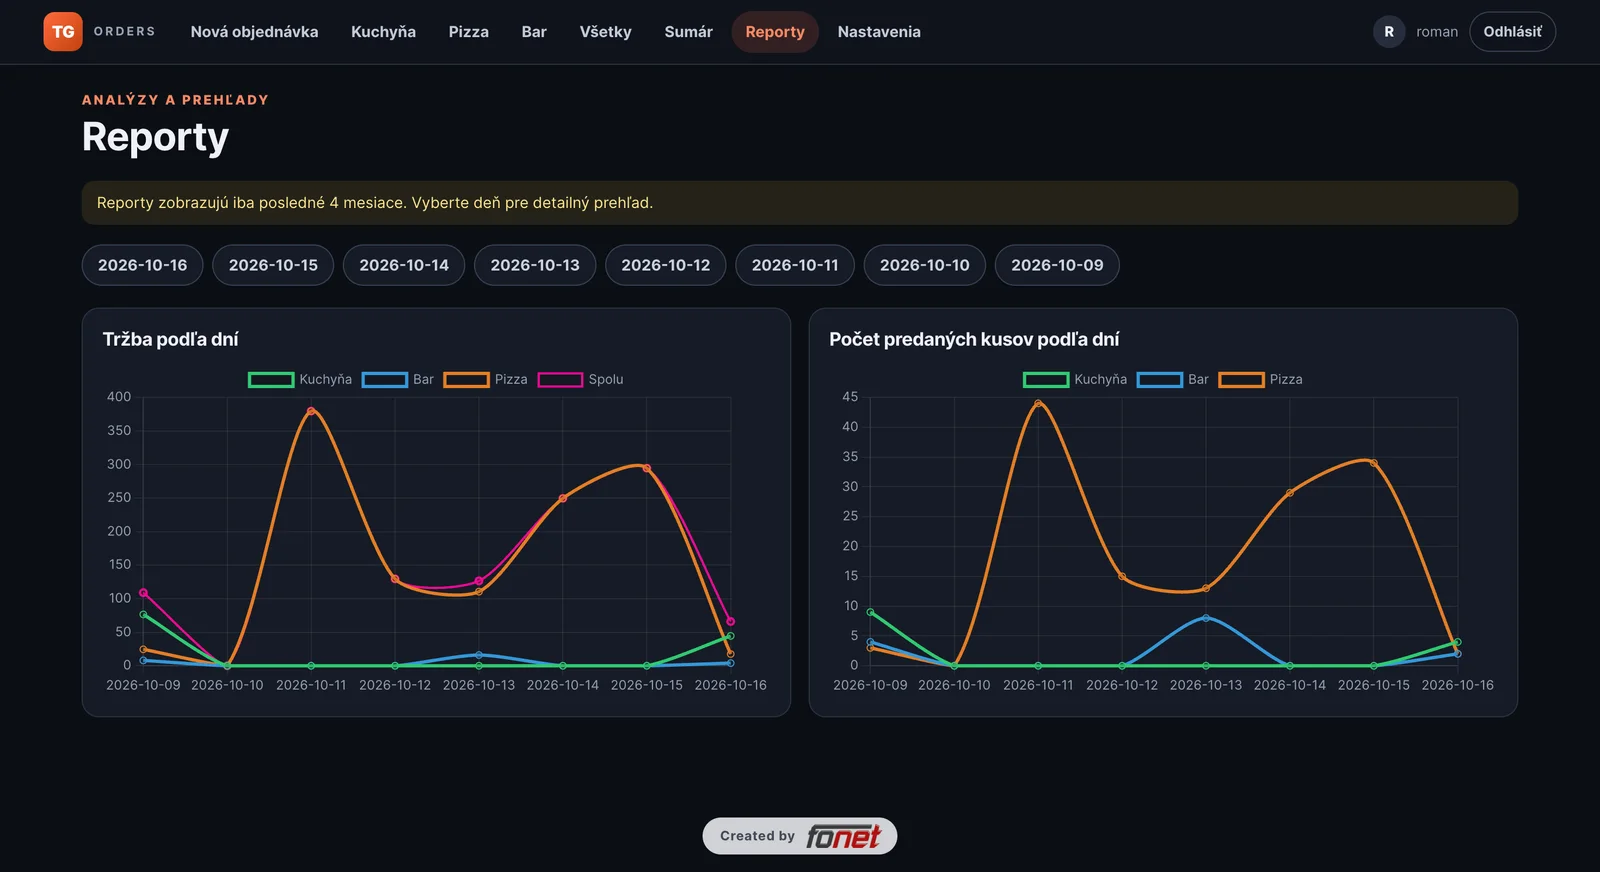Select day 2026-10-14 report
The height and width of the screenshot is (872, 1600).
pyautogui.click(x=404, y=265)
